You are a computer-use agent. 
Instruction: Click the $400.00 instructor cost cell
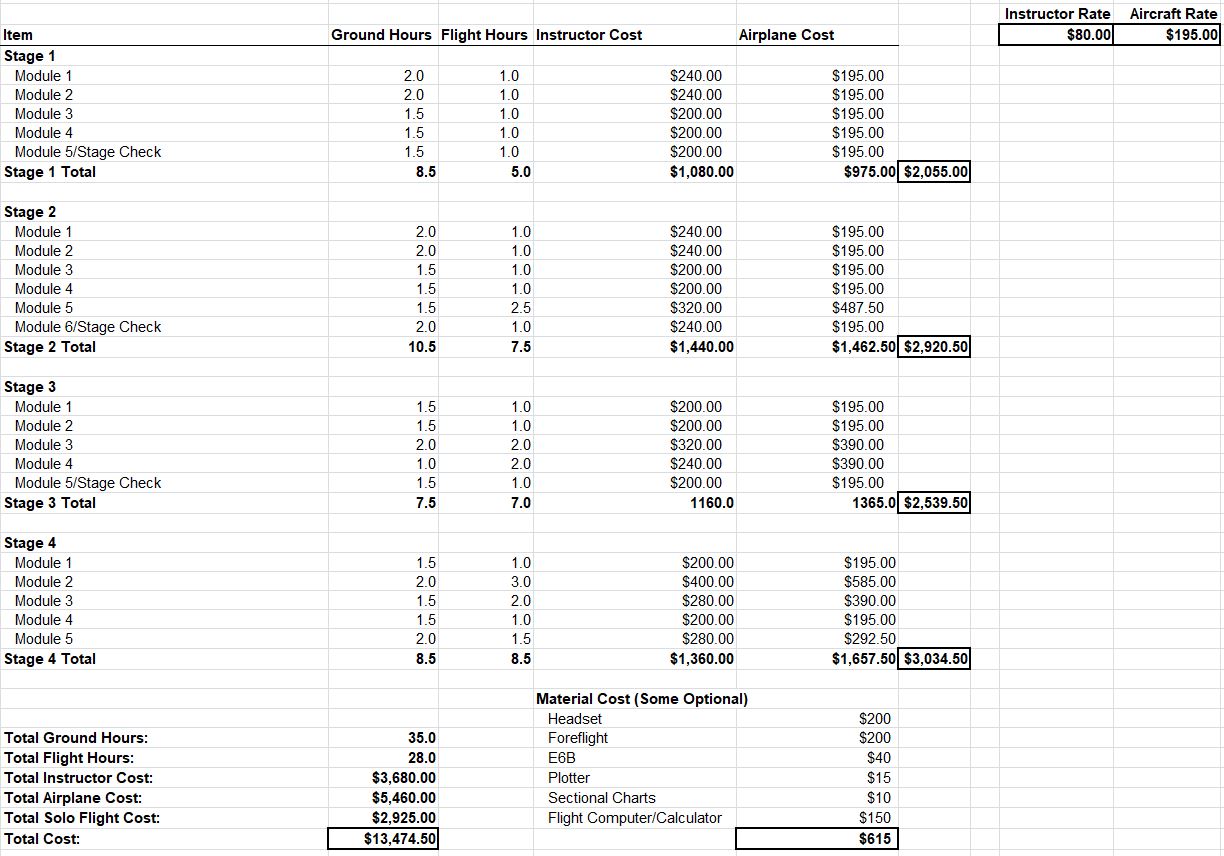click(x=707, y=582)
